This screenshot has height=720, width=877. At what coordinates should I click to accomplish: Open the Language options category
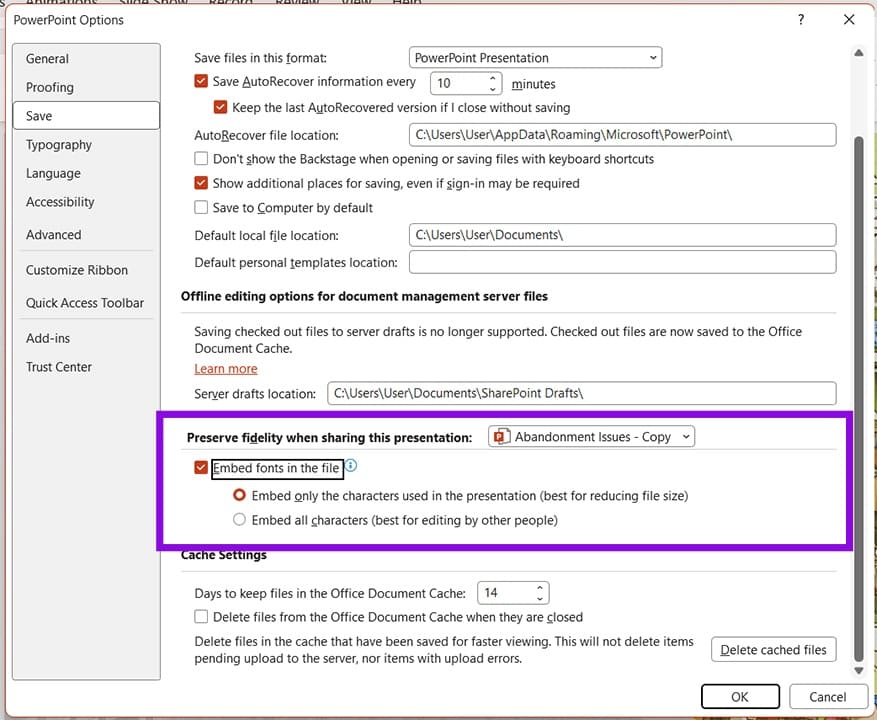86,173
